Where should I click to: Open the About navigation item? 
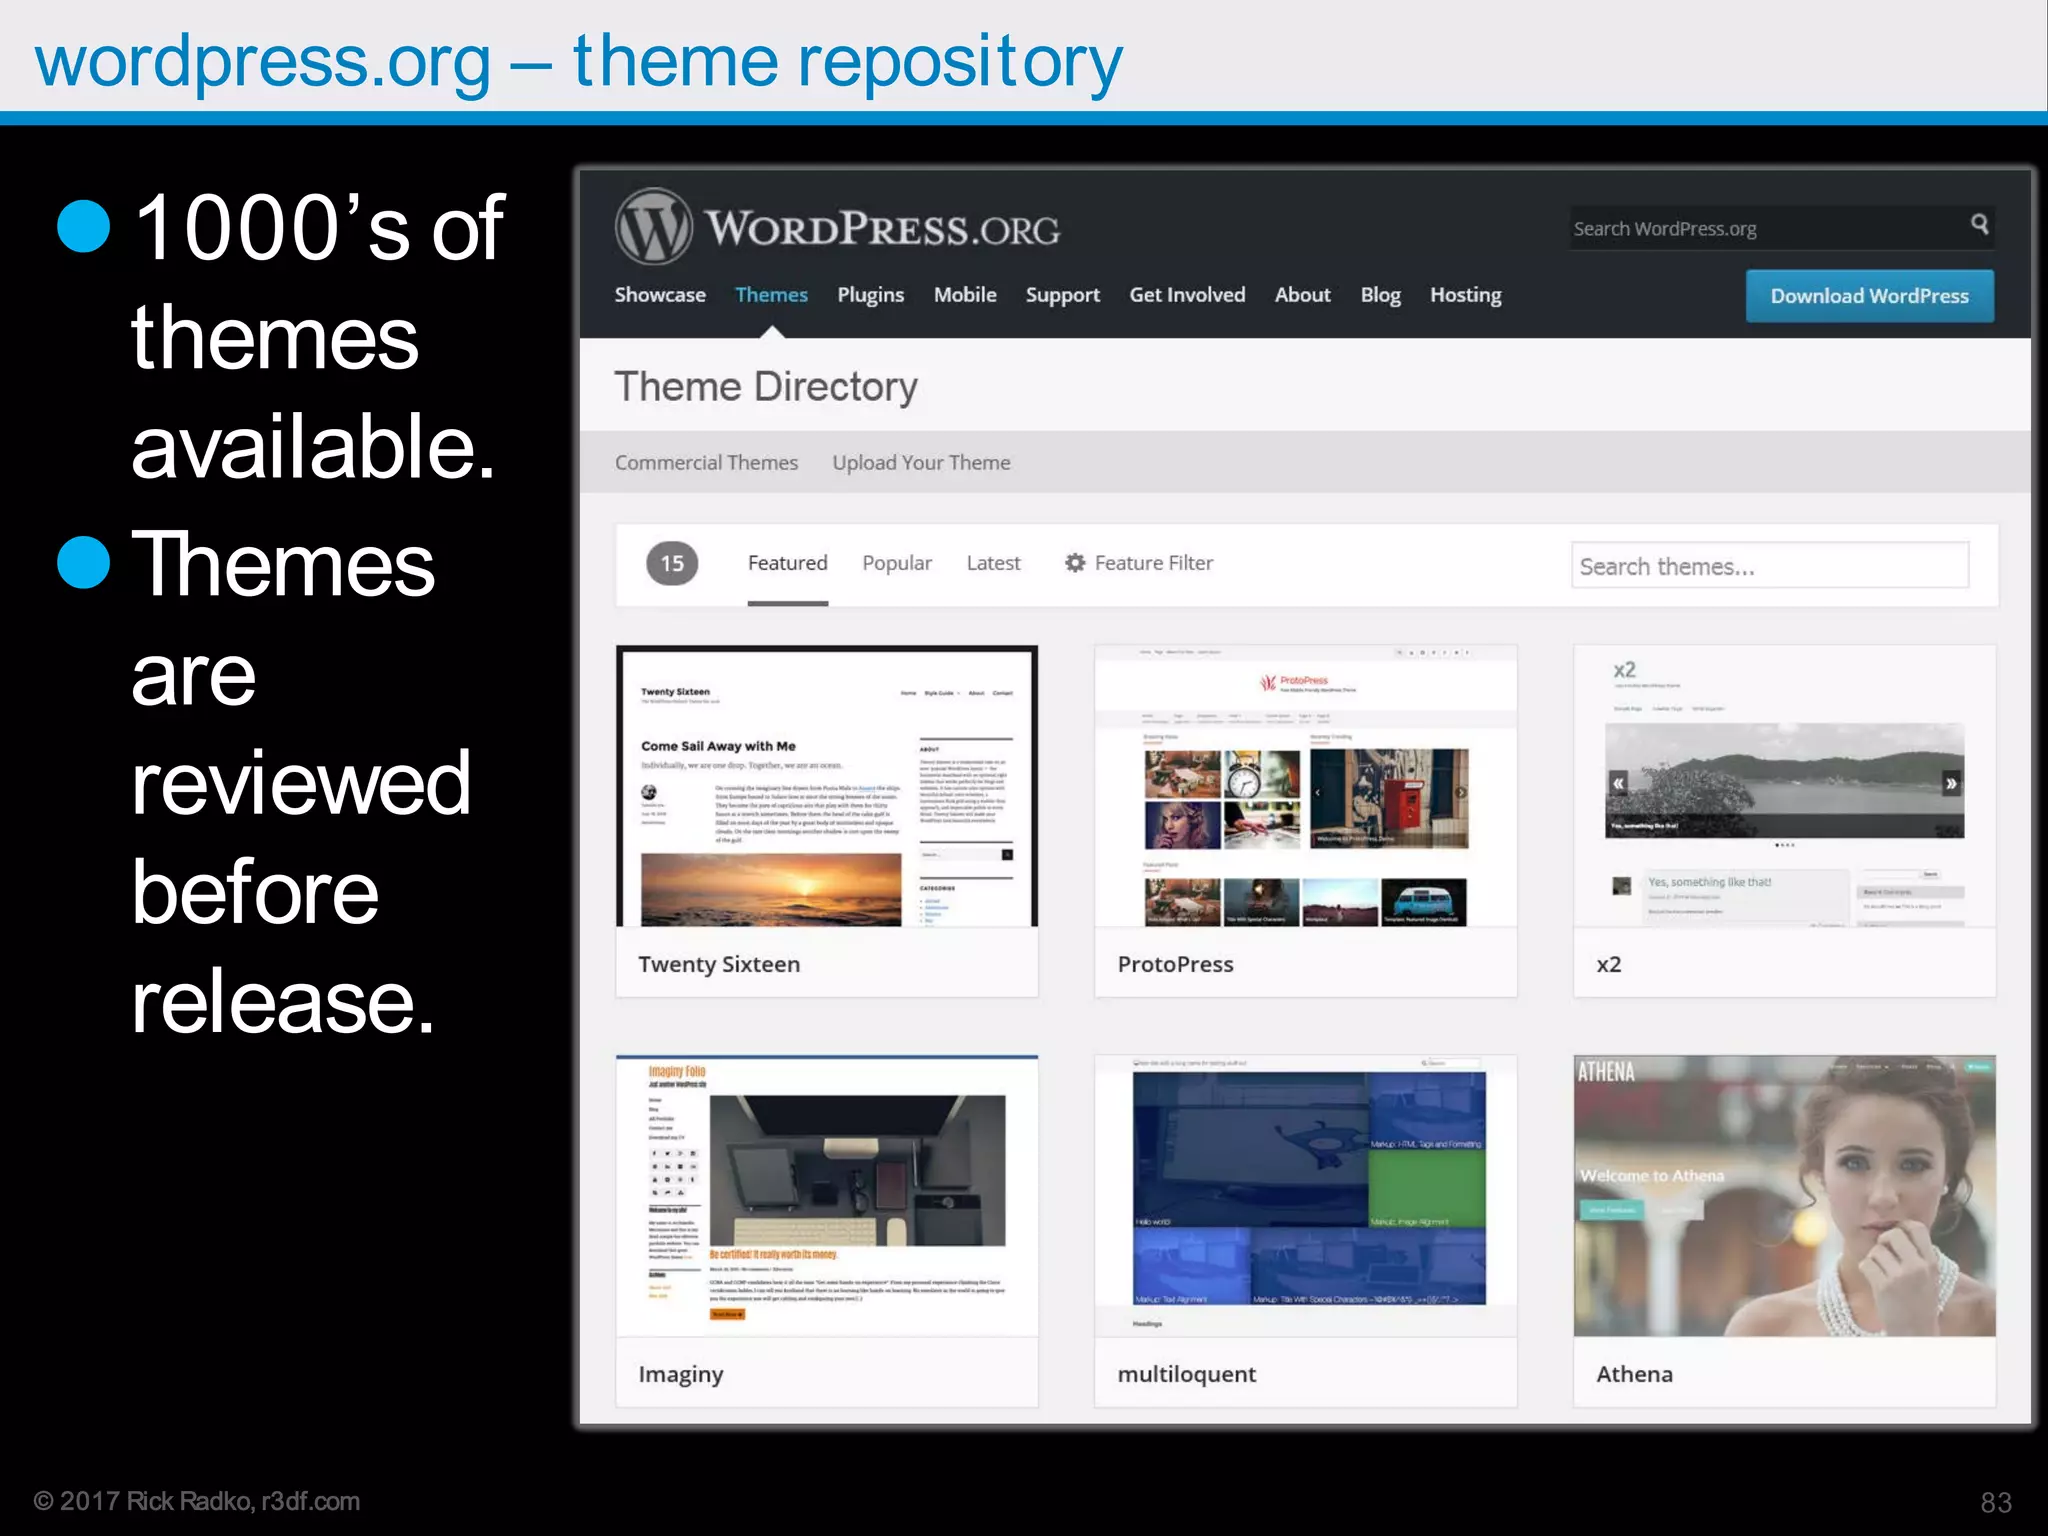point(1302,295)
